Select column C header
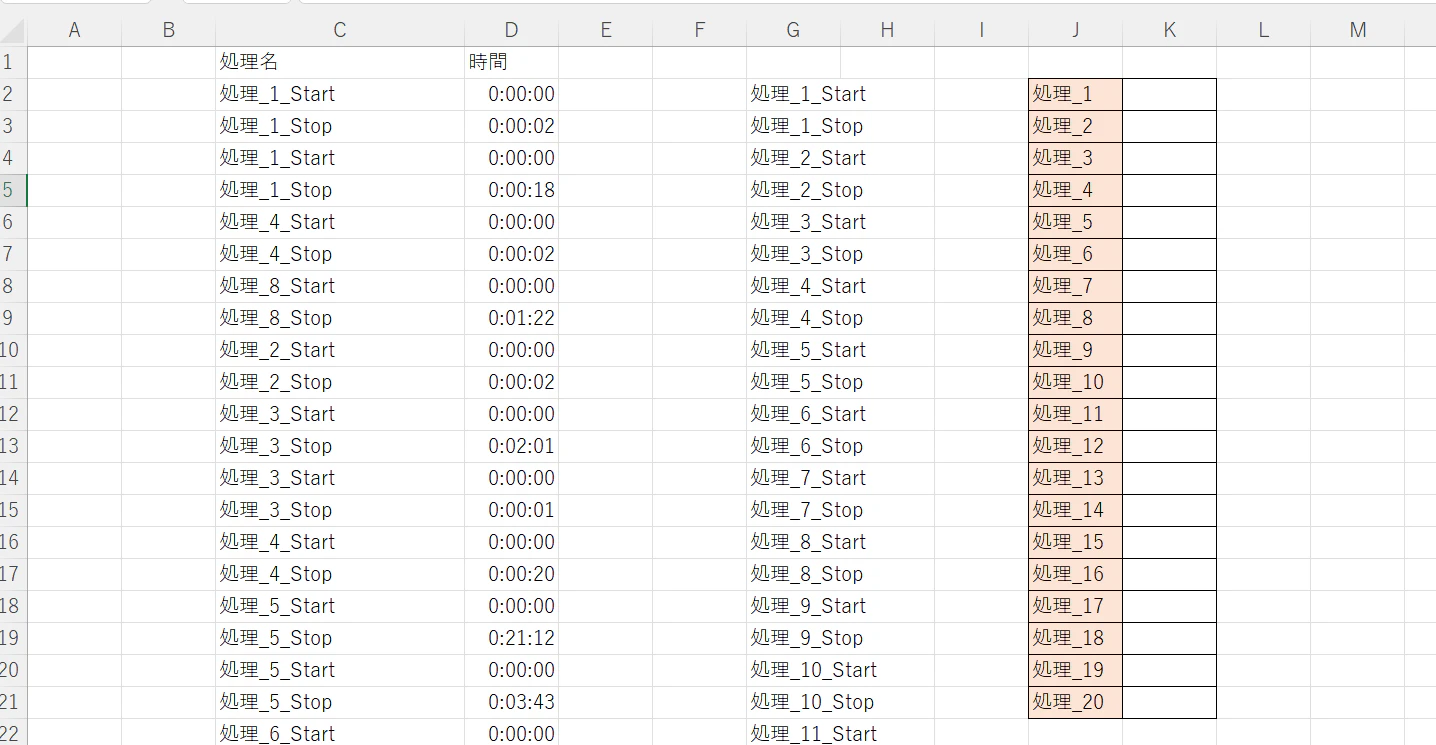The height and width of the screenshot is (745, 1436). [340, 30]
